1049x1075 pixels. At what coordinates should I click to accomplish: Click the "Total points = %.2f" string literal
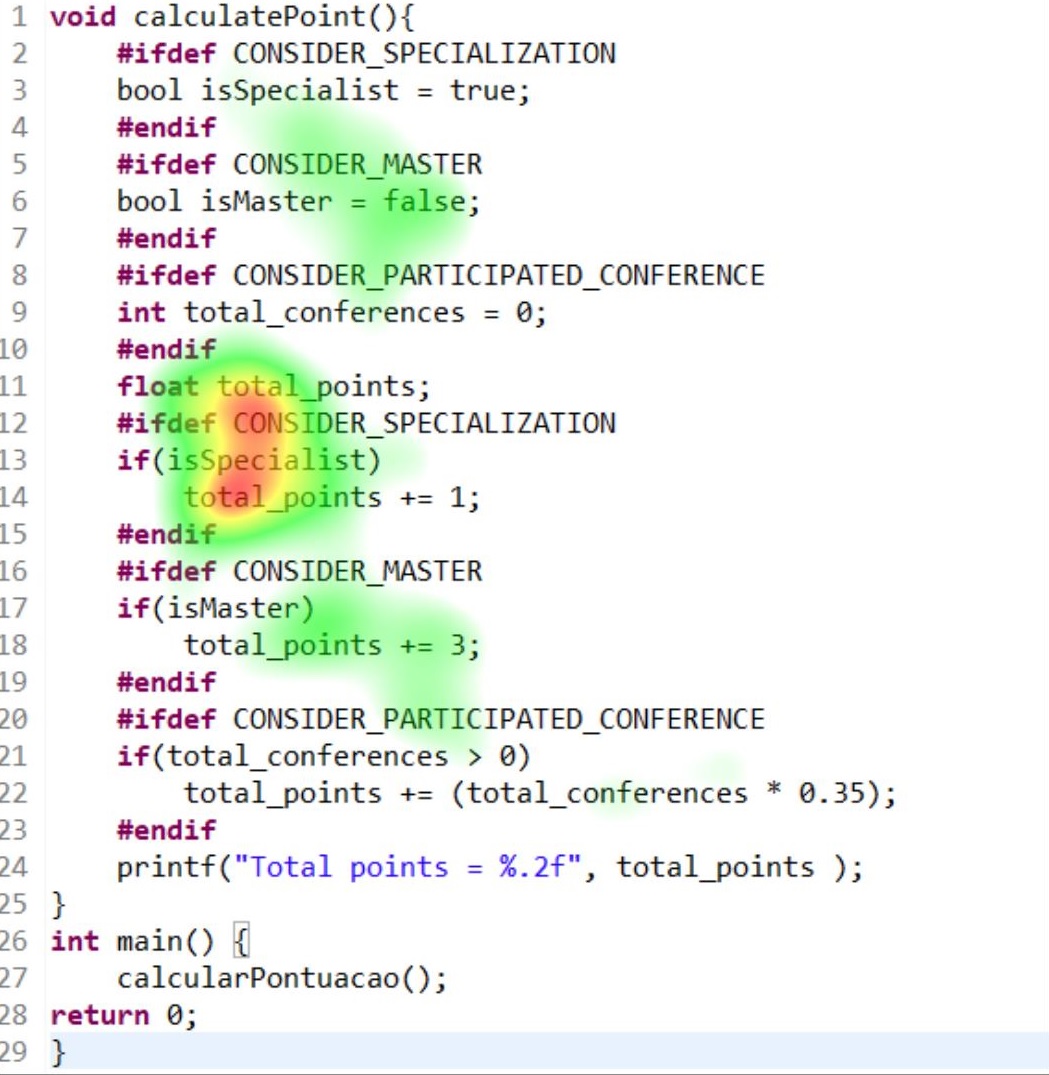point(416,867)
